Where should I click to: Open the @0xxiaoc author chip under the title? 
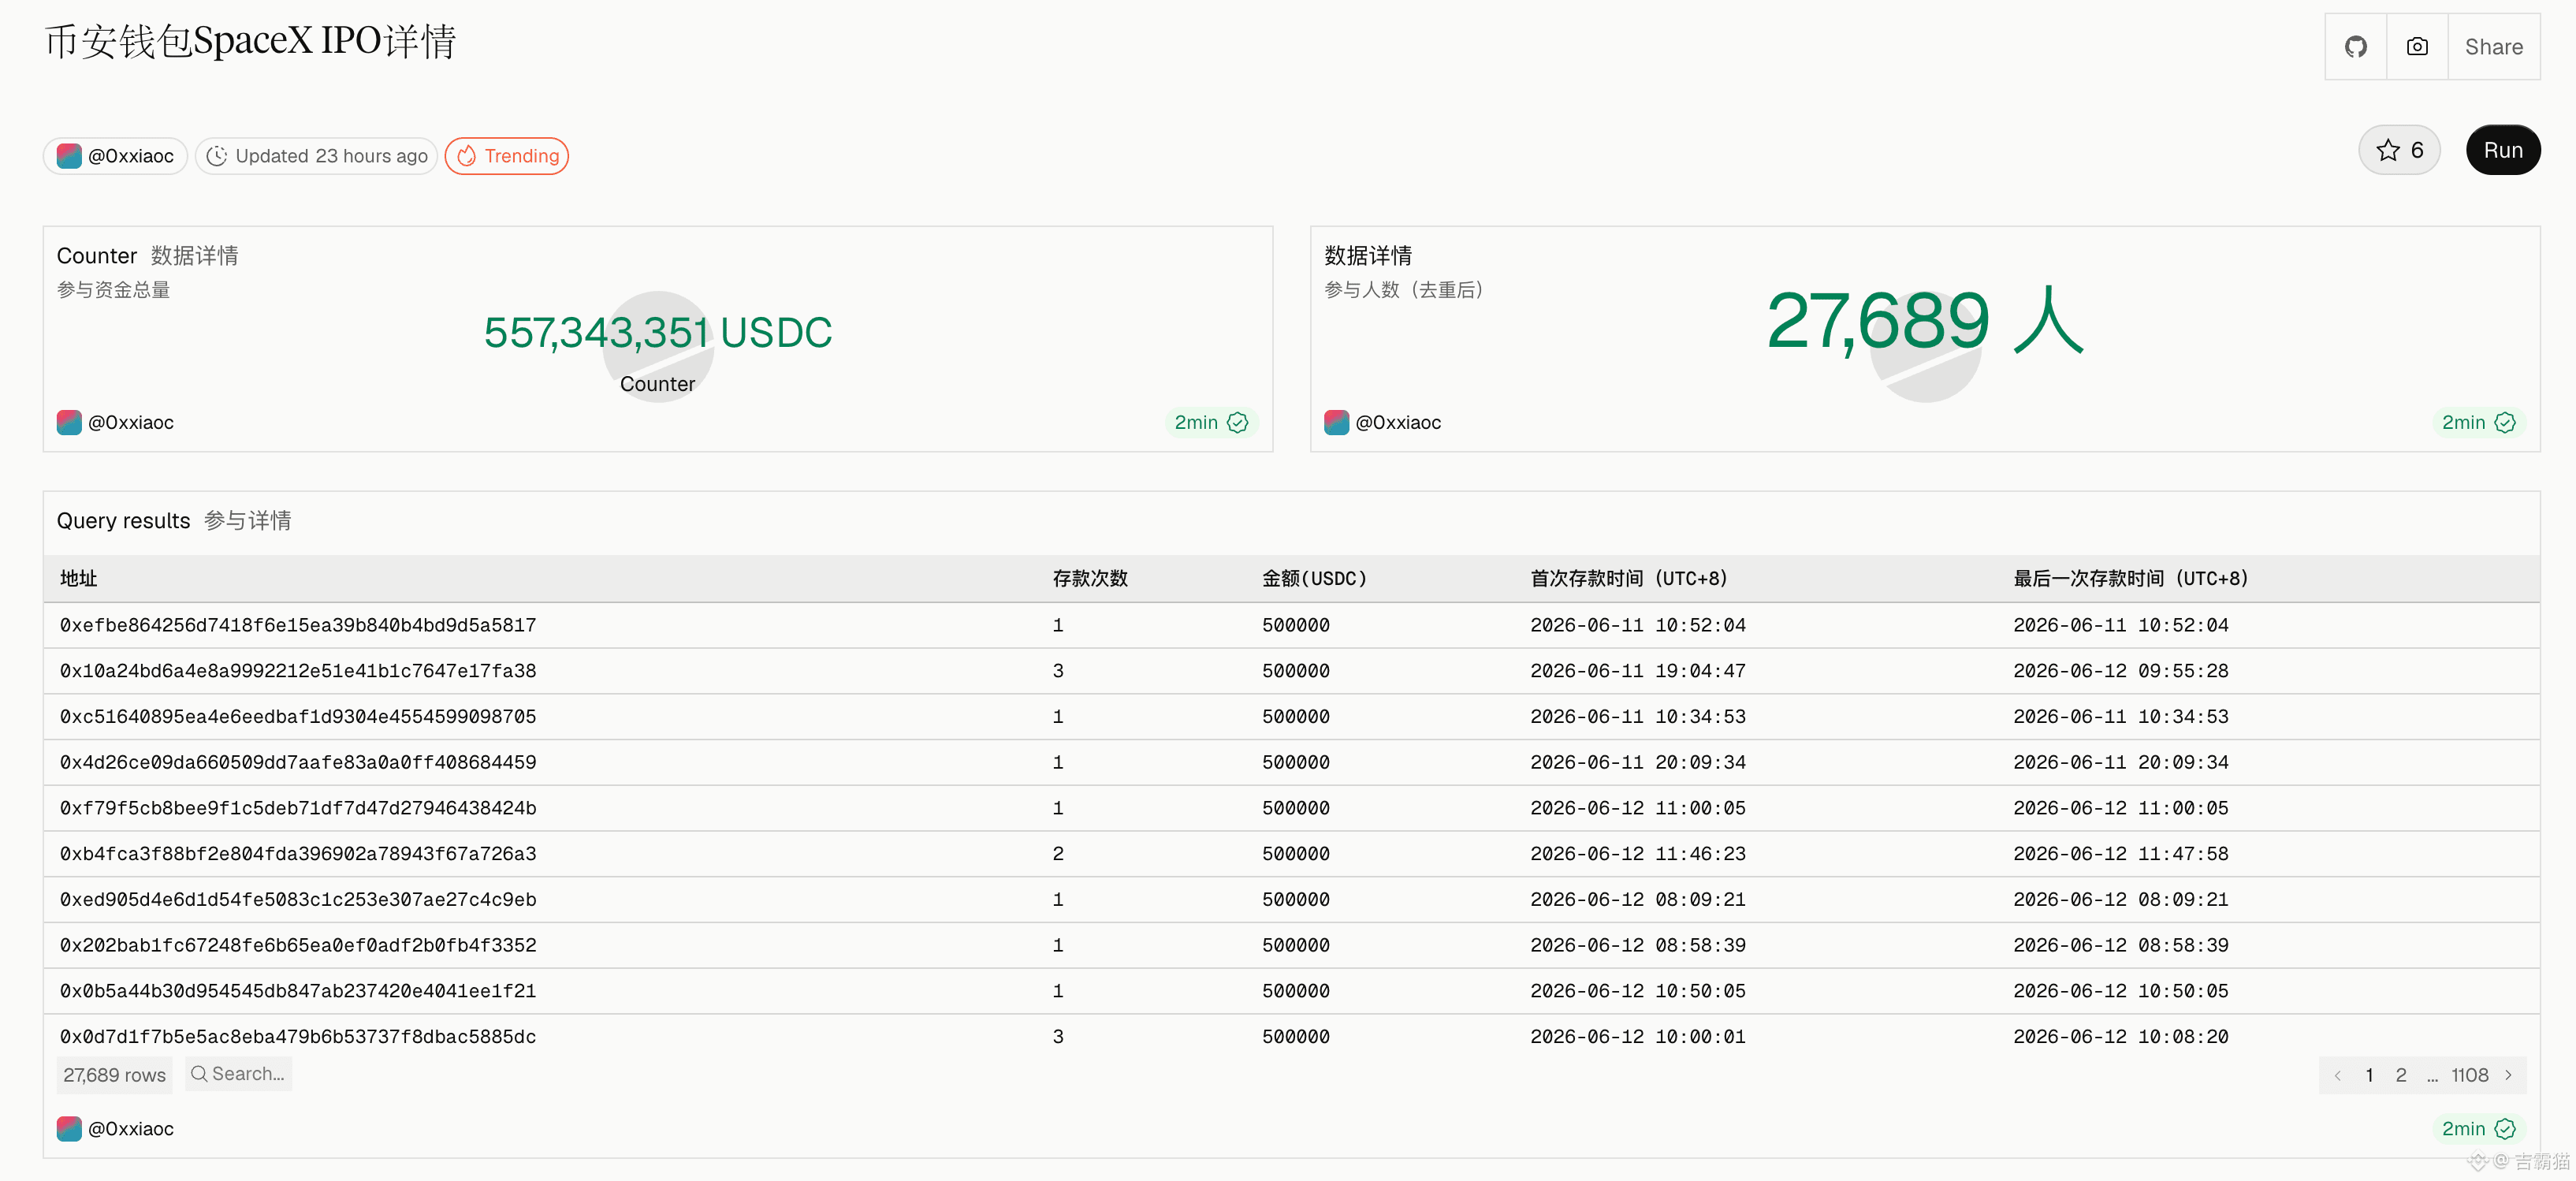[115, 156]
